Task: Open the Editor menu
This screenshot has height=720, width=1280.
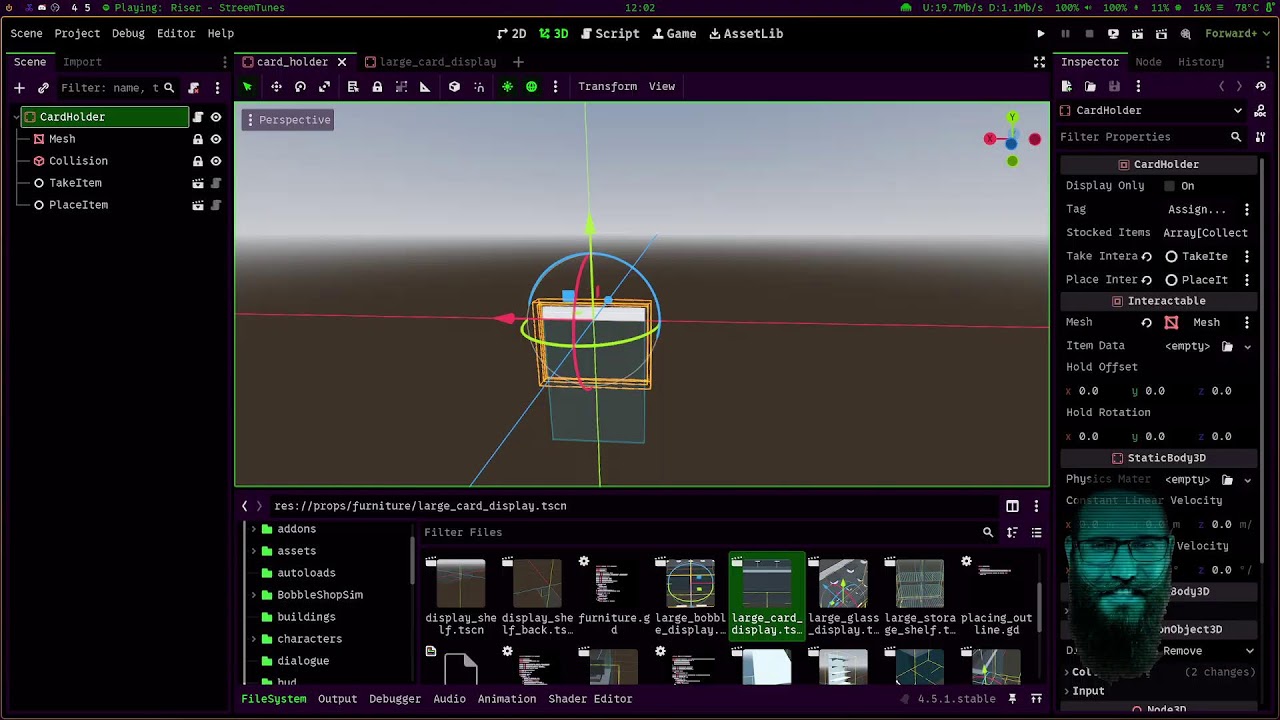Action: 176,34
